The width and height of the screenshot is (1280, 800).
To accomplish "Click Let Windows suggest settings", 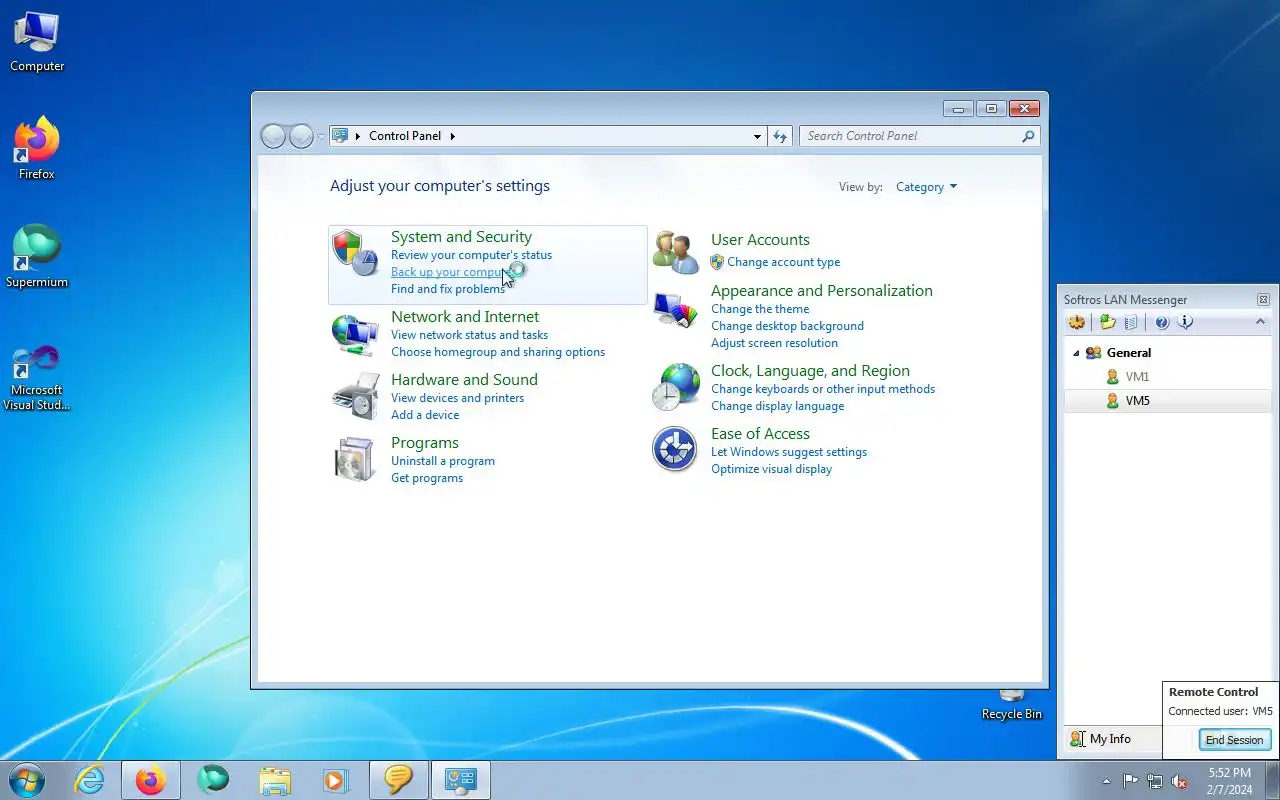I will (x=789, y=452).
